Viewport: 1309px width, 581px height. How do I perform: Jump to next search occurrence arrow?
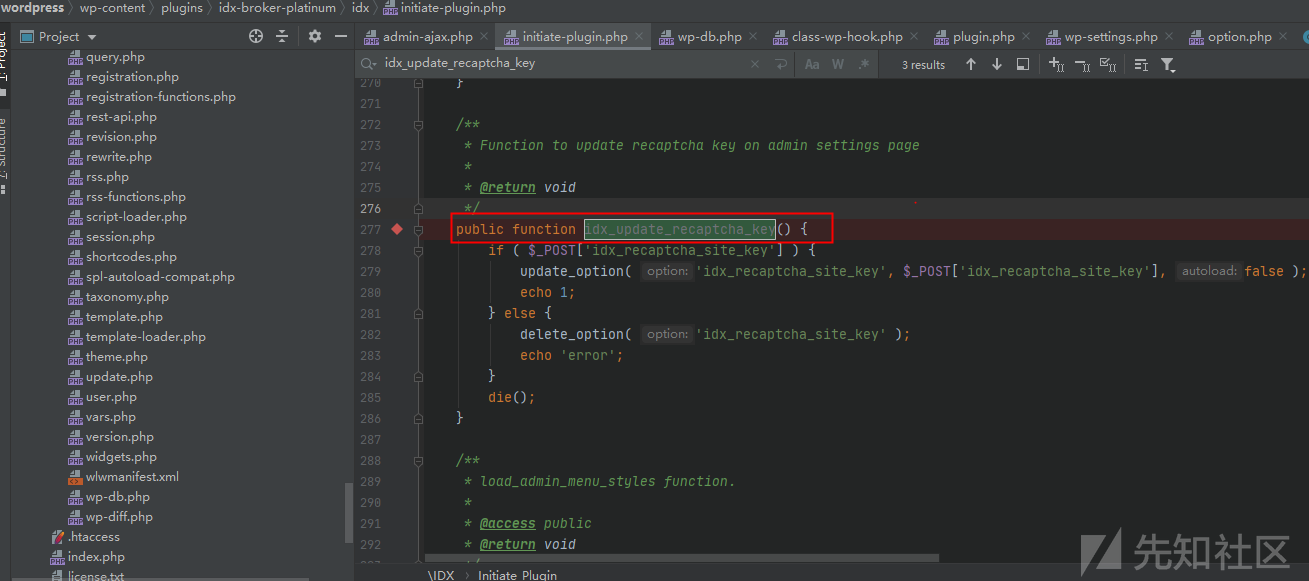[x=996, y=64]
